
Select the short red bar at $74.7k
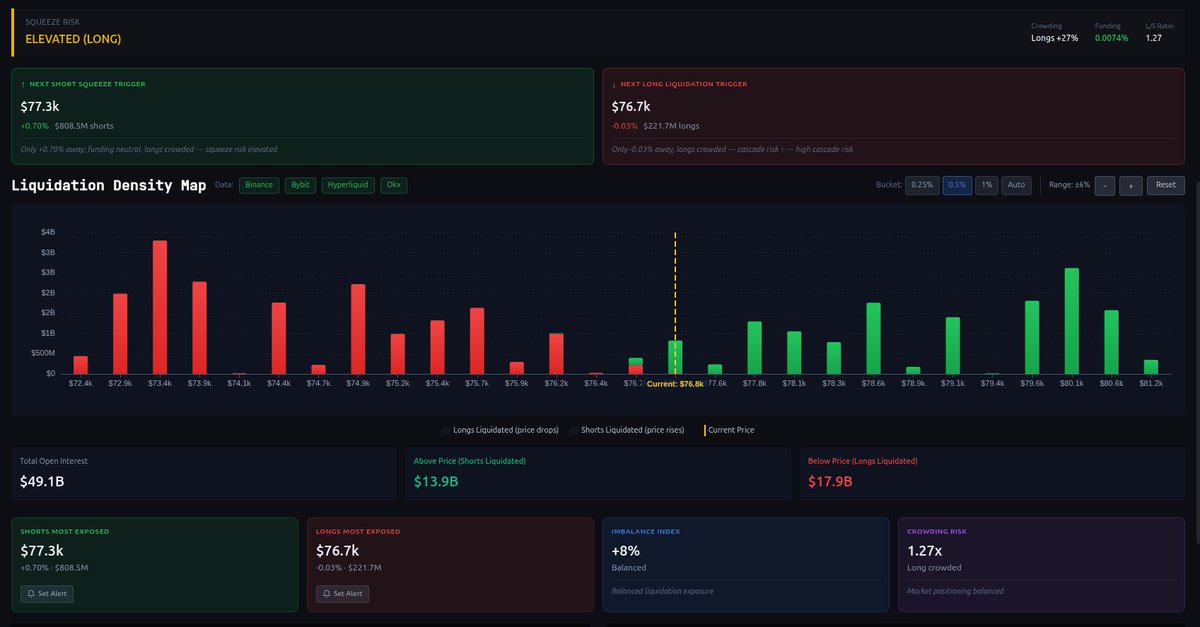pos(318,369)
